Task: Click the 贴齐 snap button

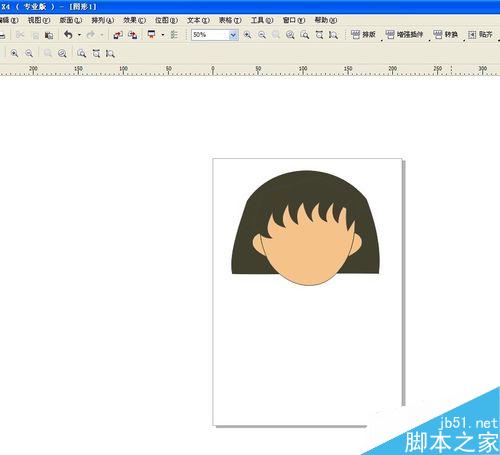Action: [x=480, y=34]
